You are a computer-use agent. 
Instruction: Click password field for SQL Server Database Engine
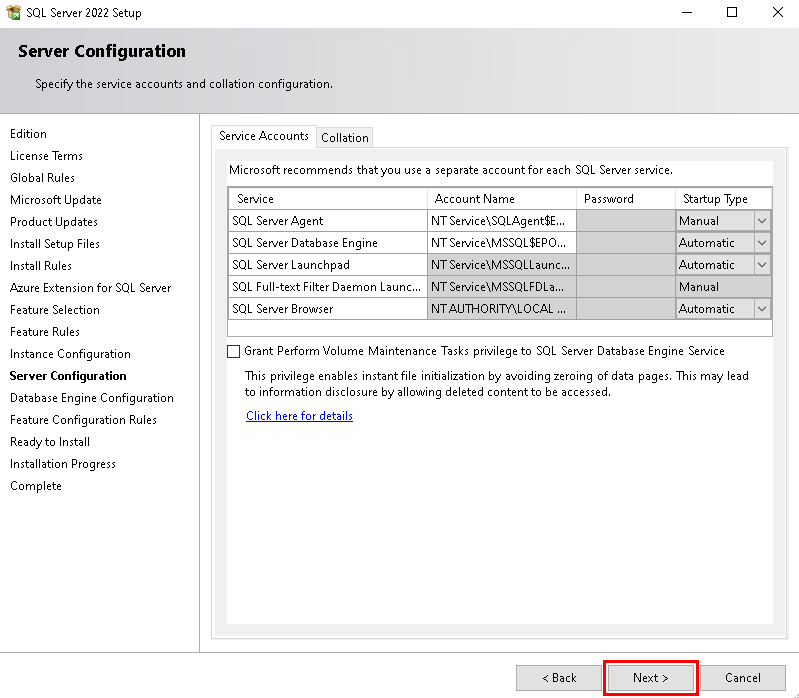point(626,243)
